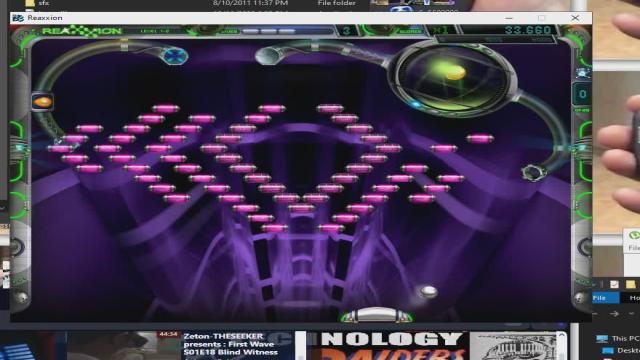Click the round knob on the lower right frame
Screen dimensions: 640x360
point(579,298)
